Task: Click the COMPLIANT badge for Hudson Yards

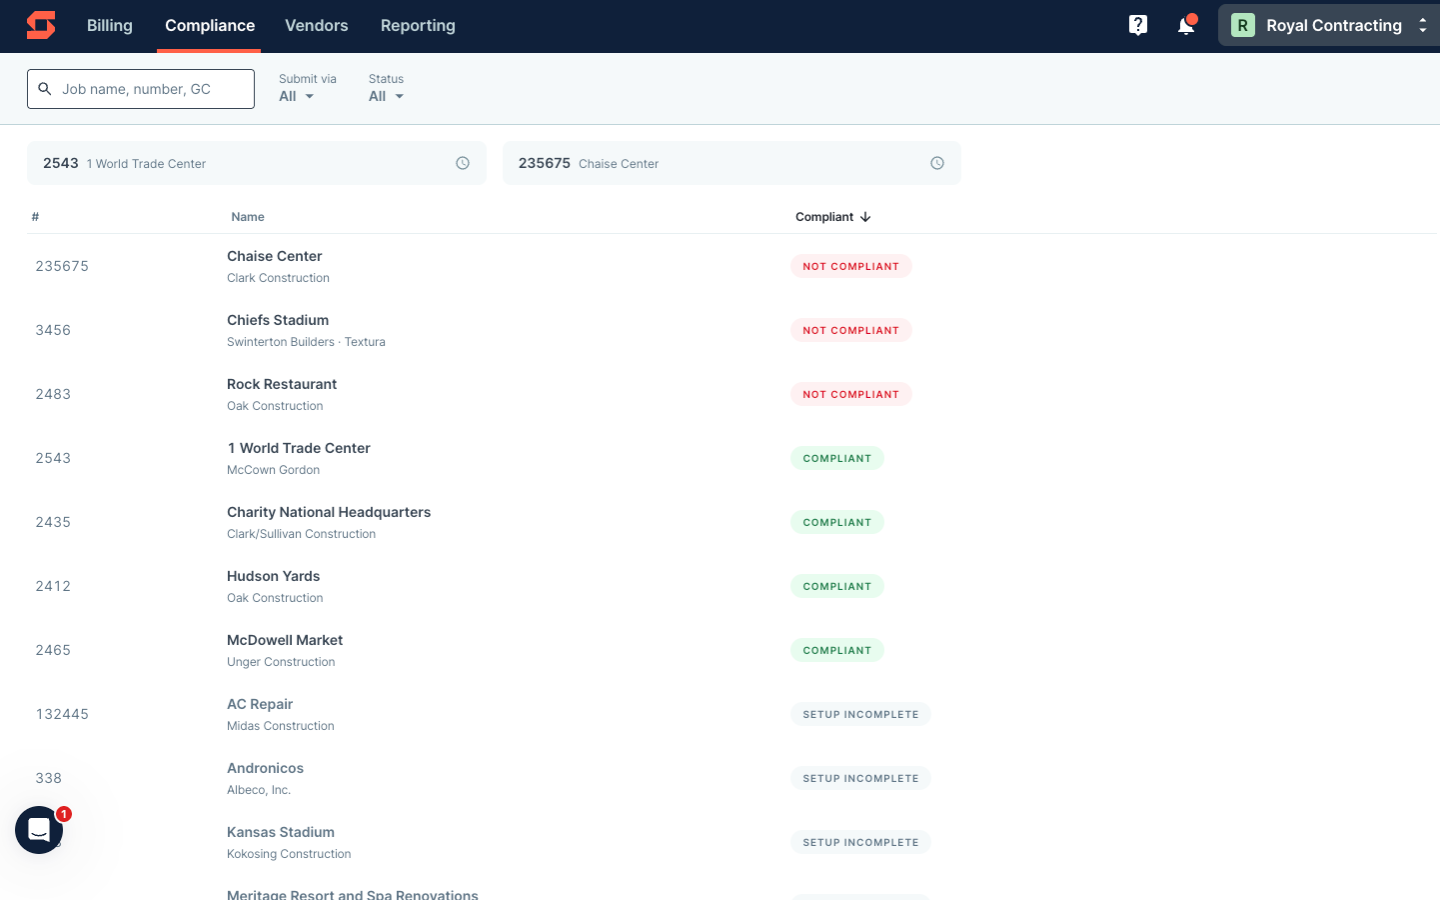Action: click(837, 586)
